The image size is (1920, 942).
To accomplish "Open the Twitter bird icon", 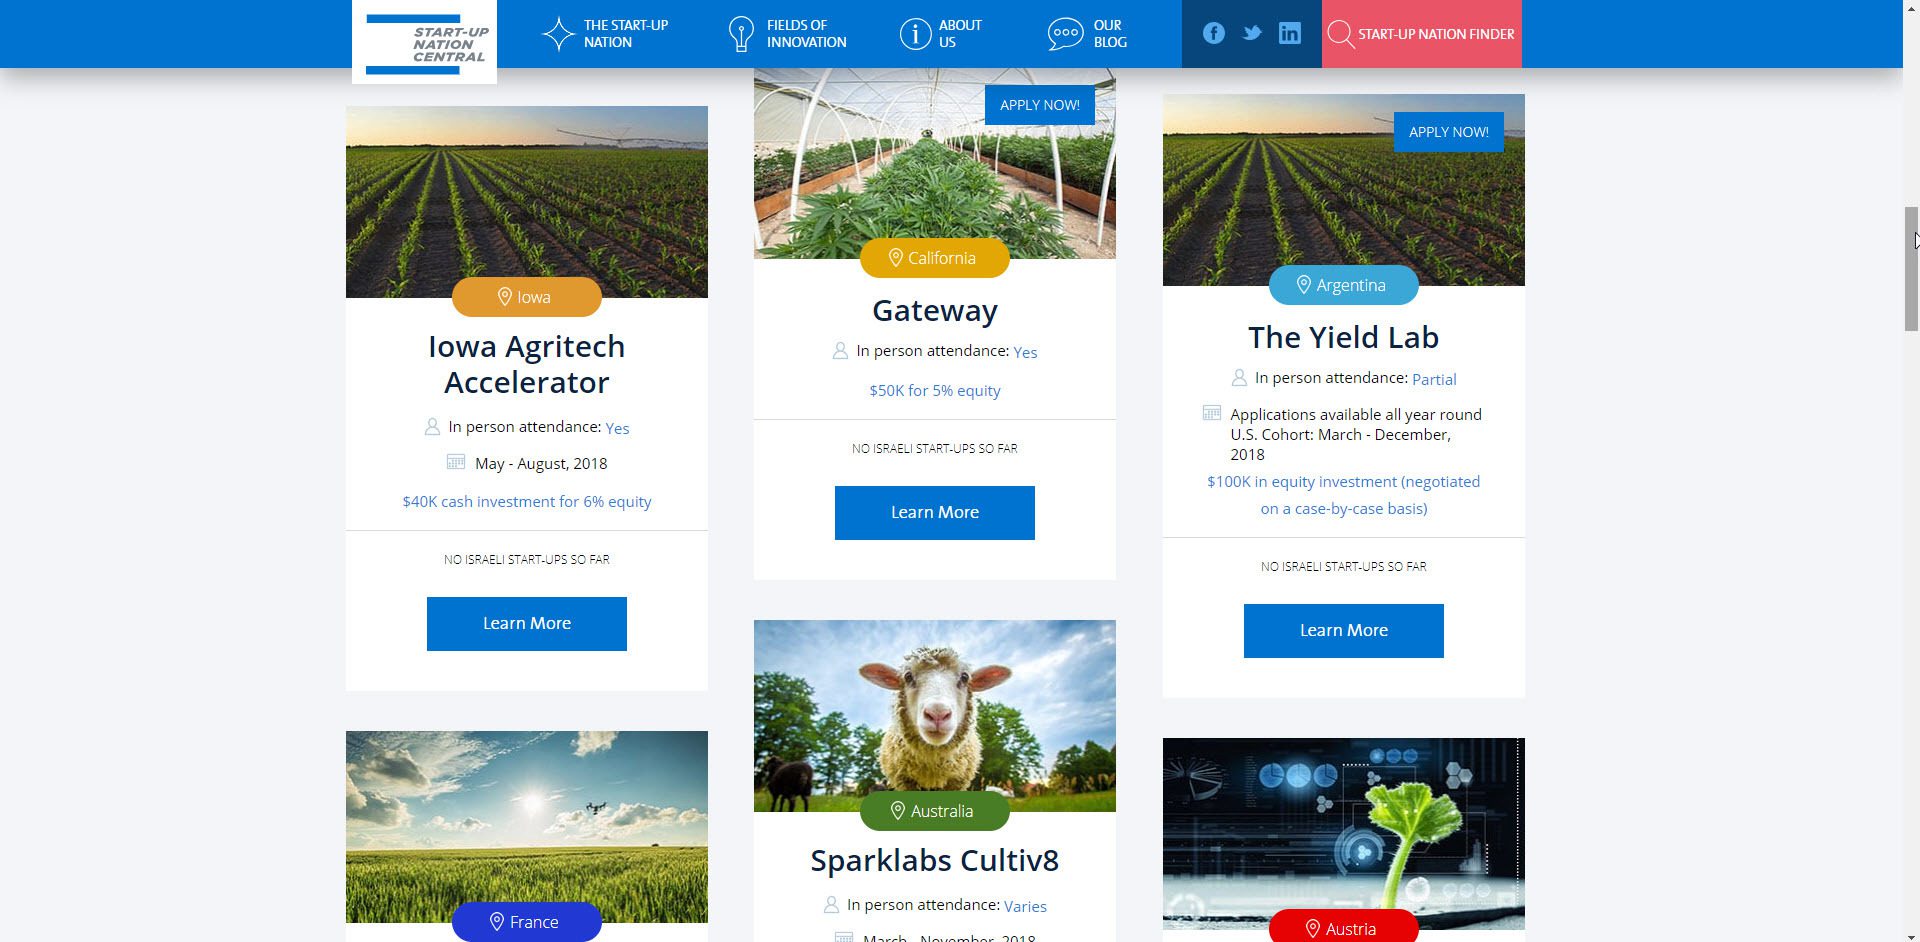I will pos(1252,33).
